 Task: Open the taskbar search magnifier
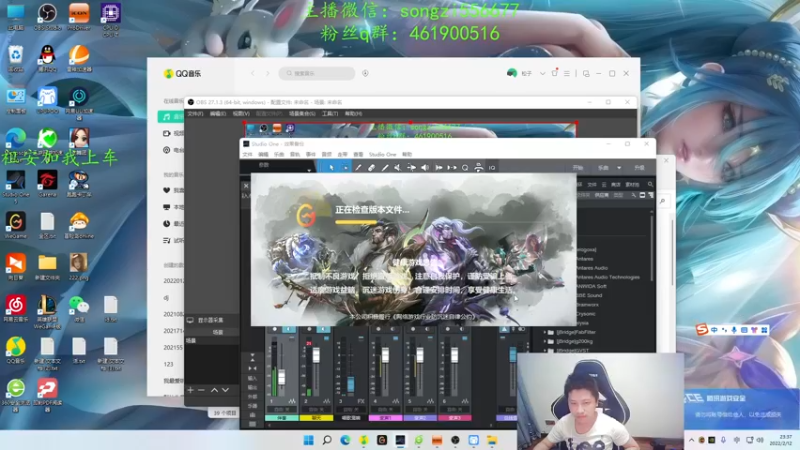(327, 440)
